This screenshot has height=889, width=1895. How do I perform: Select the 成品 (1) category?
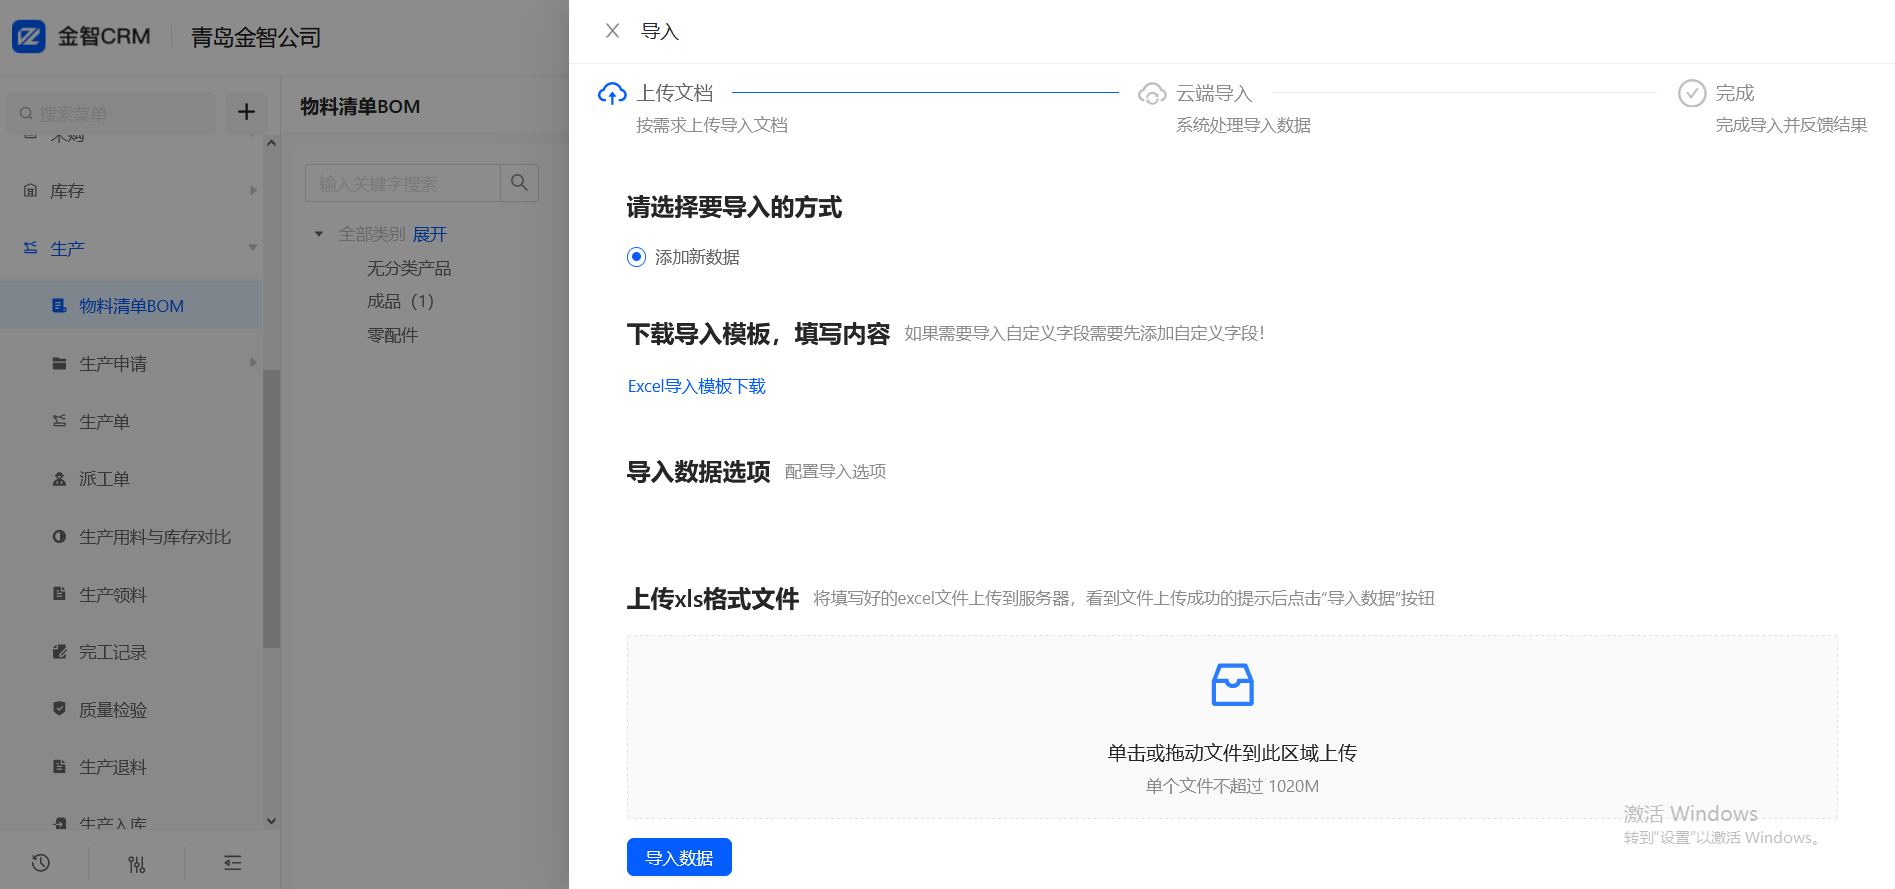click(400, 301)
